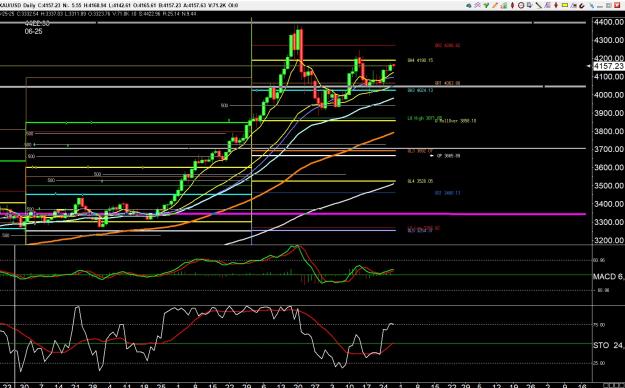The height and width of the screenshot is (388, 625).
Task: Minimize the chart window
Action: [600, 6]
